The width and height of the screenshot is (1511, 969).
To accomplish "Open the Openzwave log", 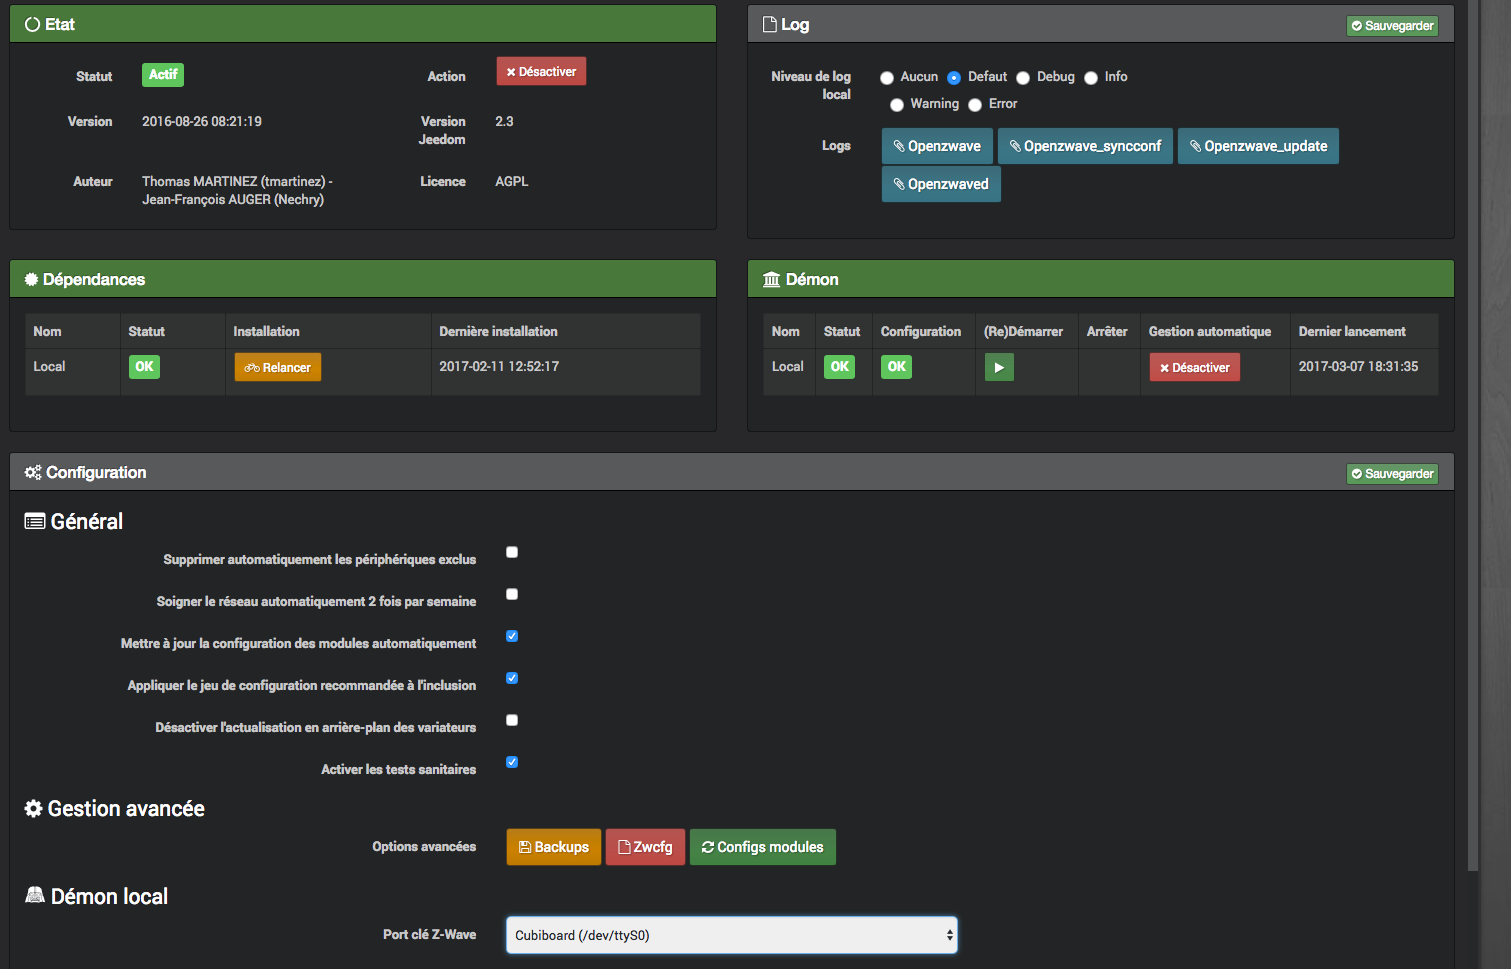I will (937, 146).
